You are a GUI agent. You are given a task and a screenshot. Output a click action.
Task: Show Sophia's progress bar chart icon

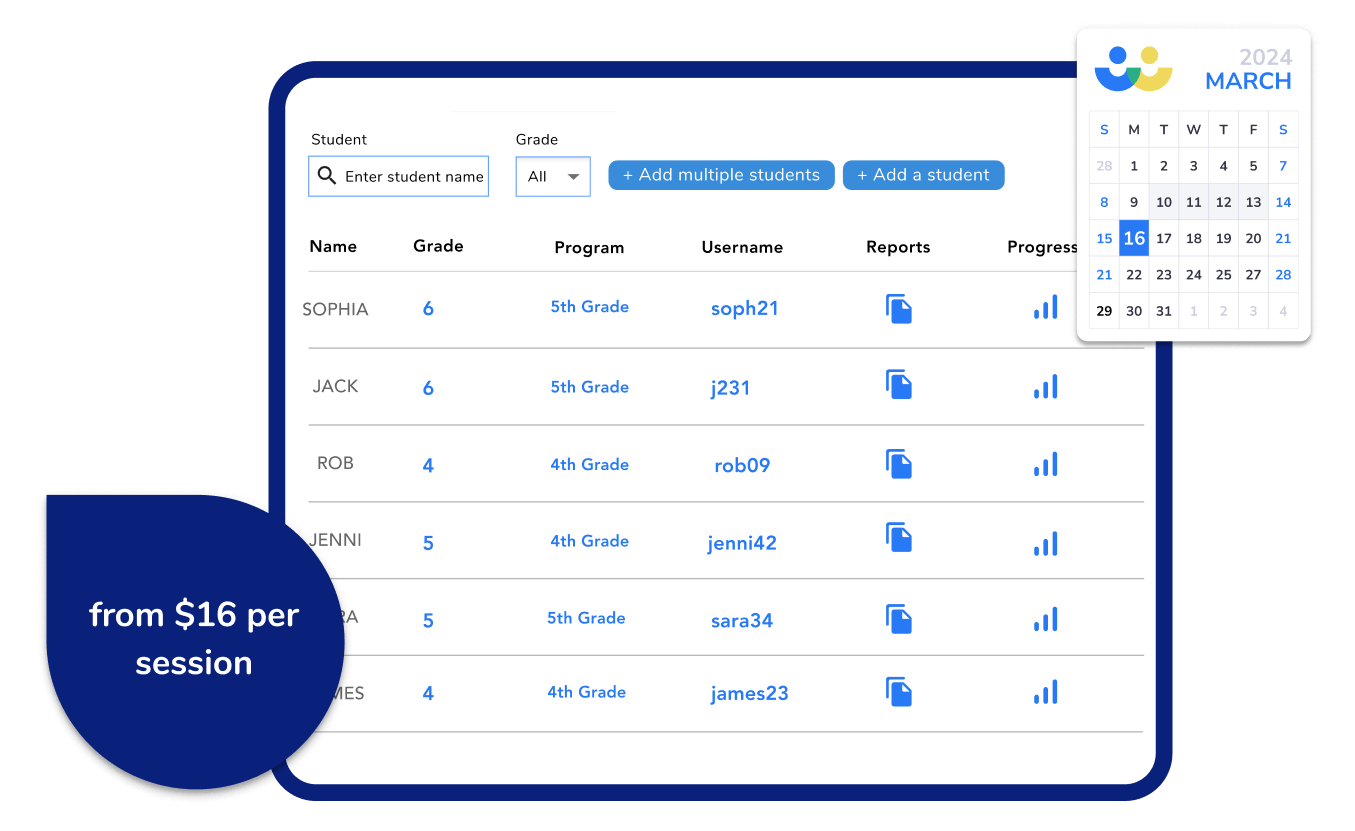(x=1045, y=308)
